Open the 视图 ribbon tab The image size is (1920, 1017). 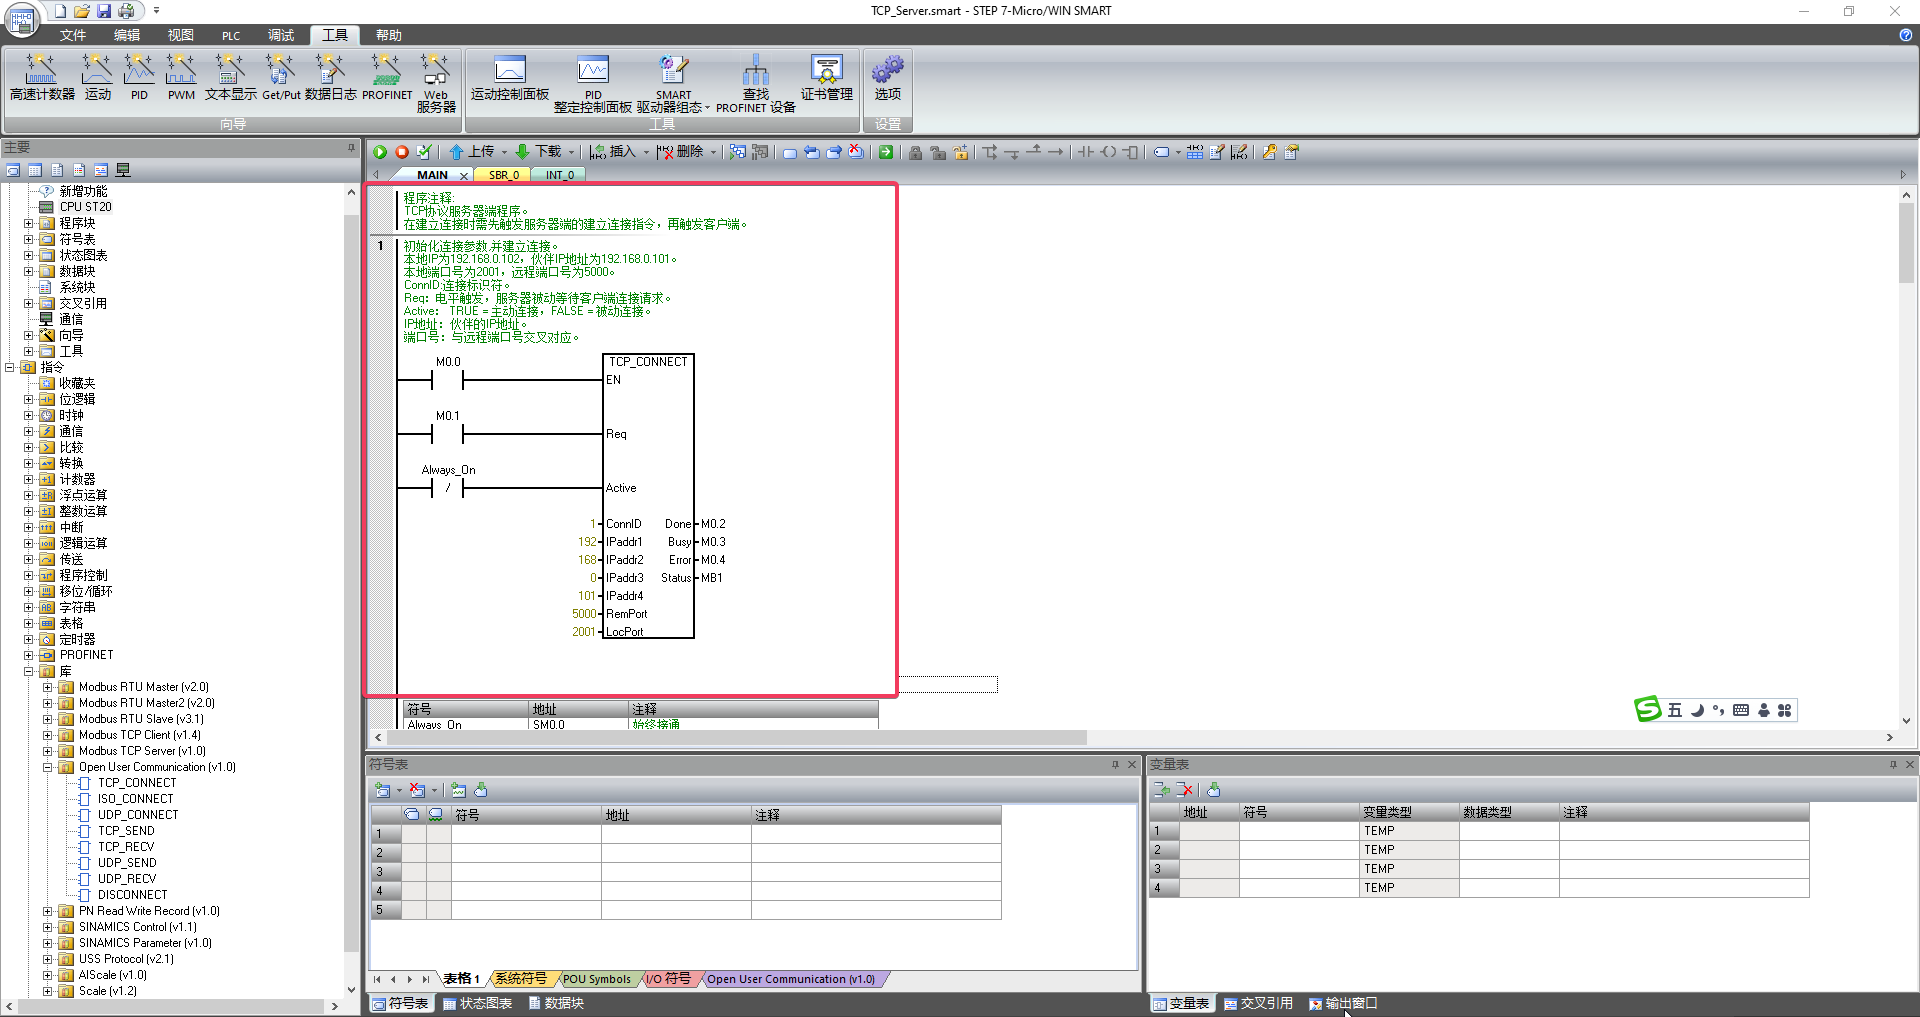click(181, 35)
